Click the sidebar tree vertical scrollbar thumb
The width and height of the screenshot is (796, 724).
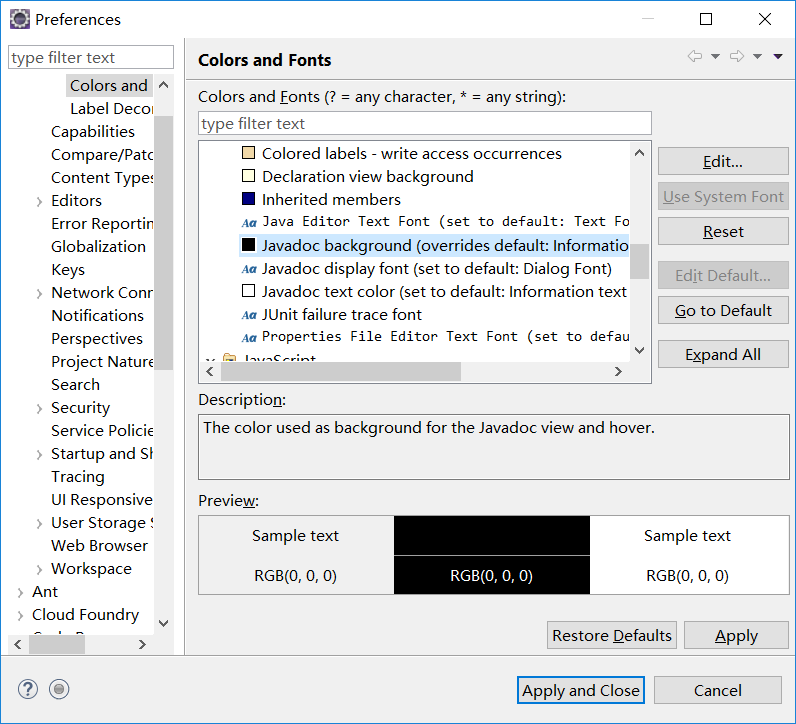click(x=163, y=243)
